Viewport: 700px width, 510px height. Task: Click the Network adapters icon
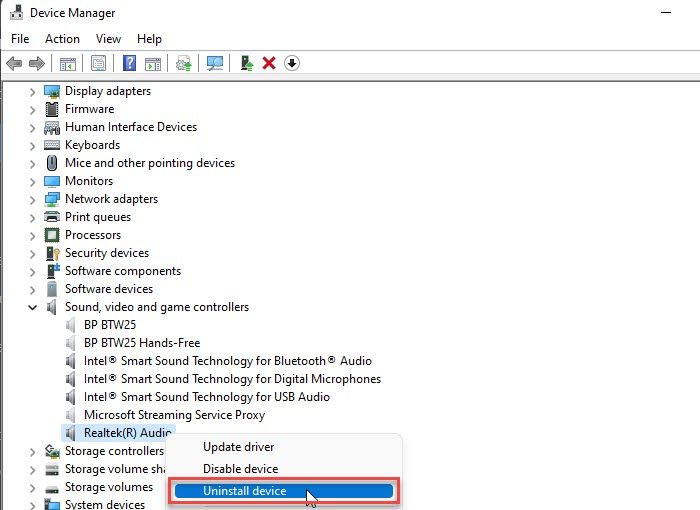click(x=52, y=199)
